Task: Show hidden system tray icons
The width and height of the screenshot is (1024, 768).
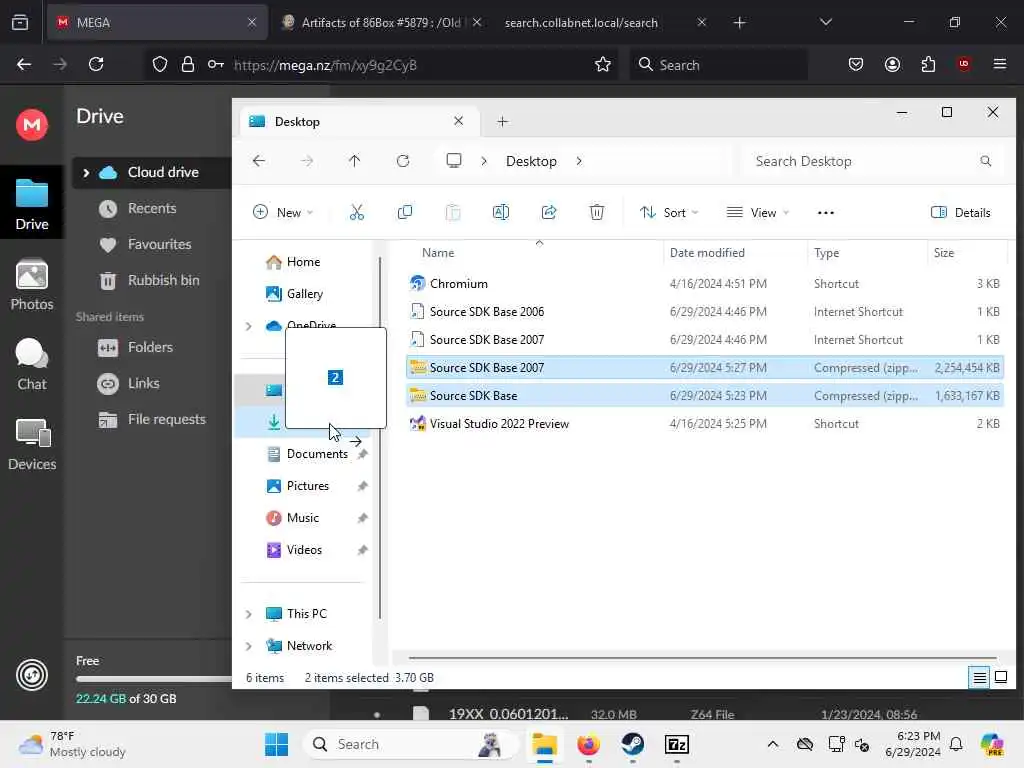Action: tap(773, 744)
